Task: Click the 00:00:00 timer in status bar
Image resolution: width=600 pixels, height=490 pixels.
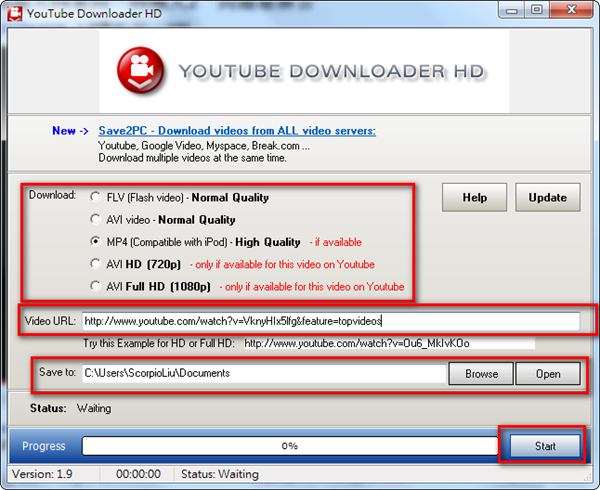Action: [x=138, y=474]
